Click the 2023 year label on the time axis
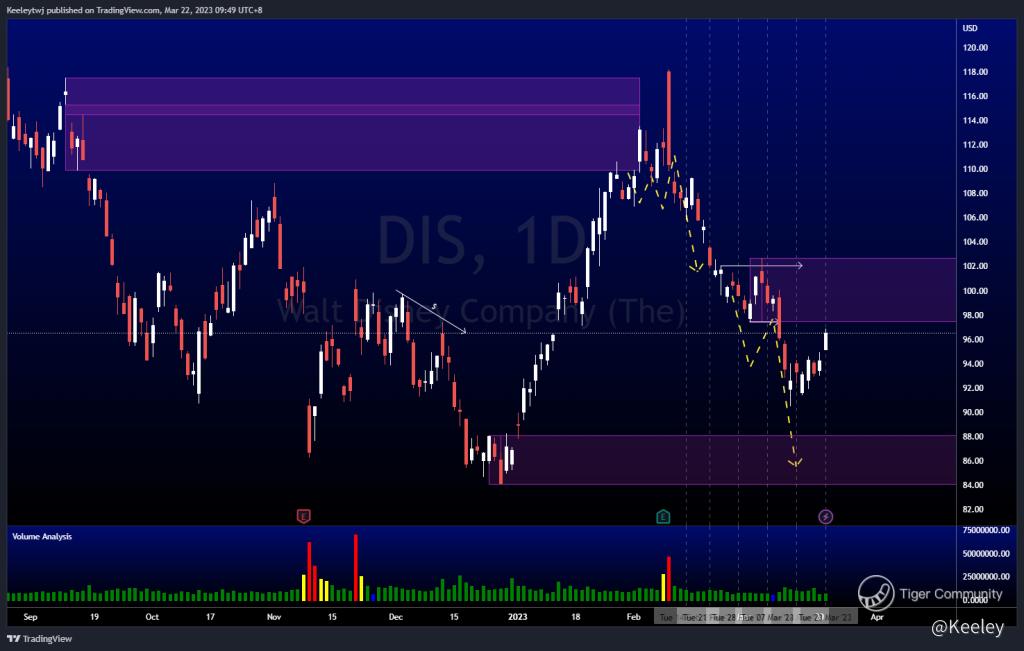 pos(517,616)
